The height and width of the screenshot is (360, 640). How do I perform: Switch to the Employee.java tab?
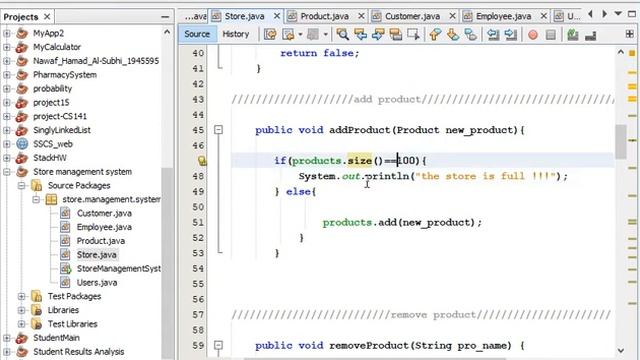pyautogui.click(x=504, y=16)
